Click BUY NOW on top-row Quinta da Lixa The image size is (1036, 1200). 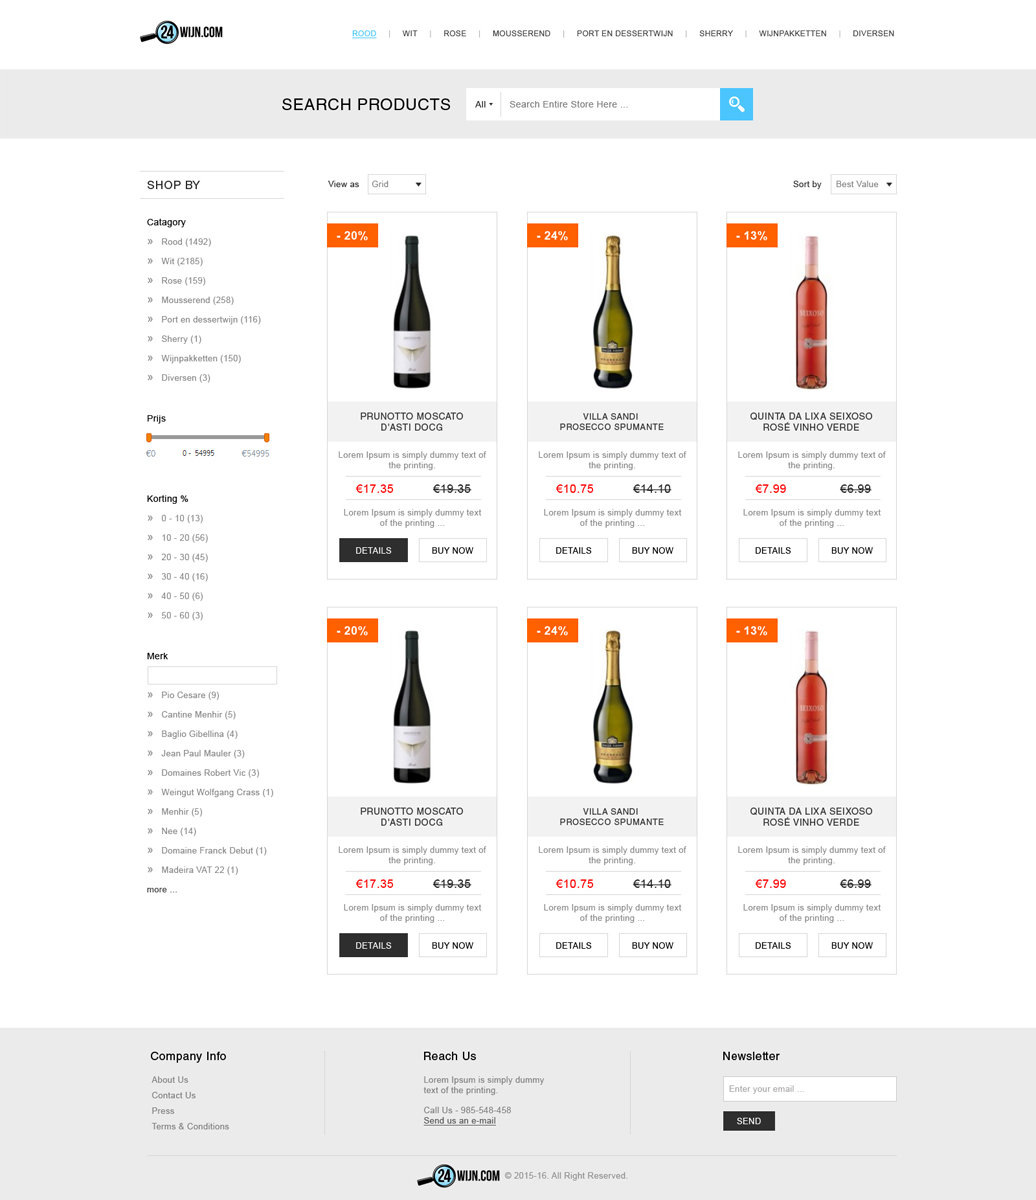coord(852,550)
